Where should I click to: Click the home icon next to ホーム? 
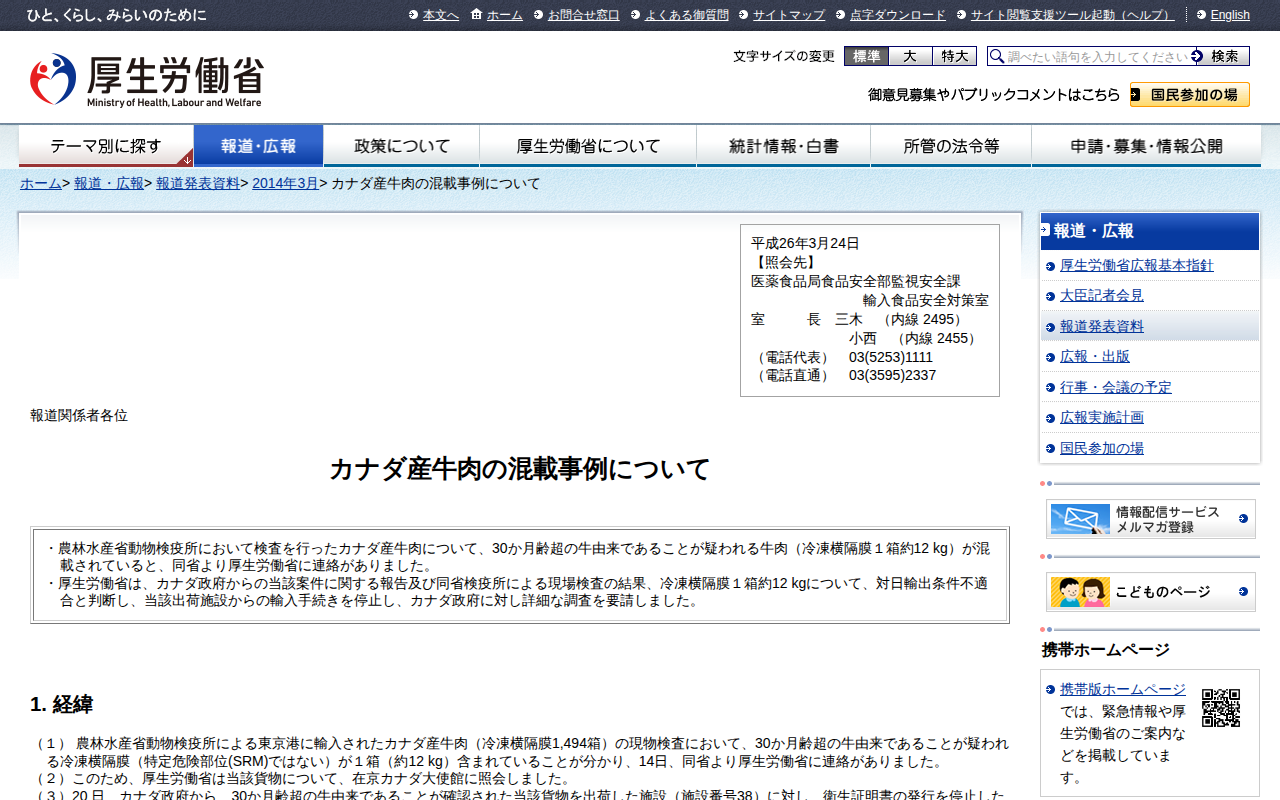coord(476,14)
